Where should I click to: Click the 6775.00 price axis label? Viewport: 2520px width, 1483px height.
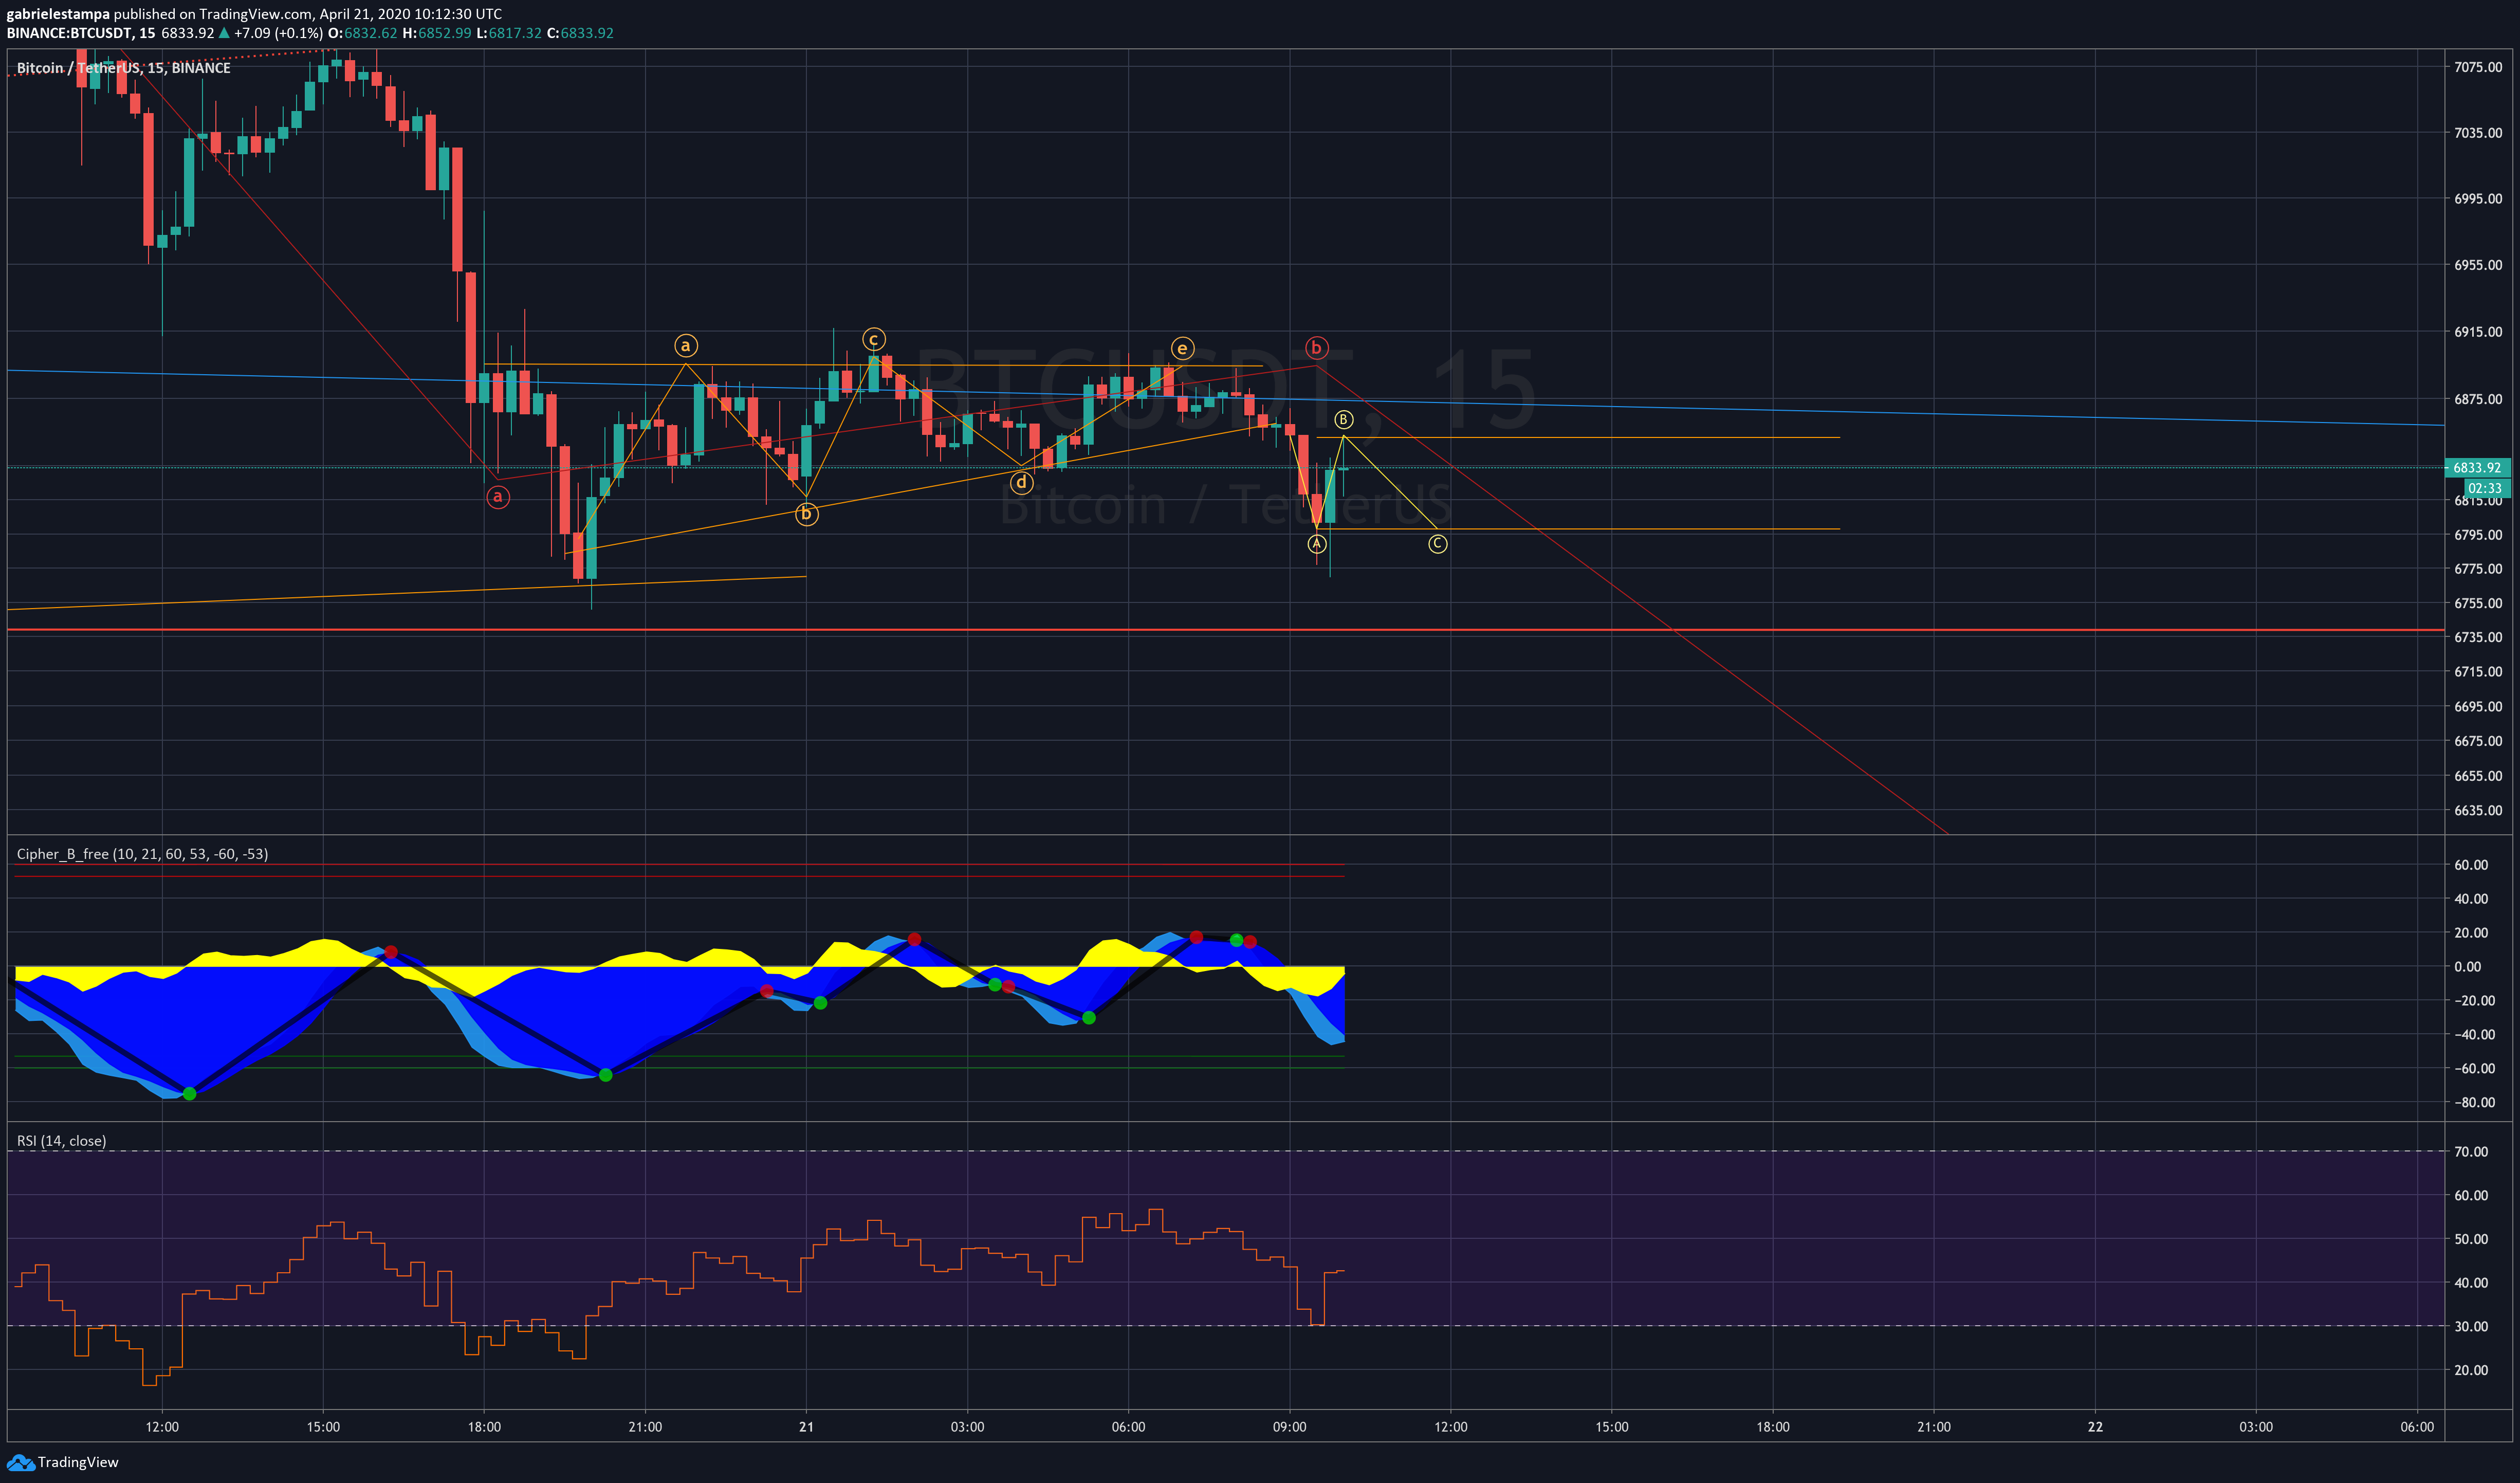(2478, 569)
